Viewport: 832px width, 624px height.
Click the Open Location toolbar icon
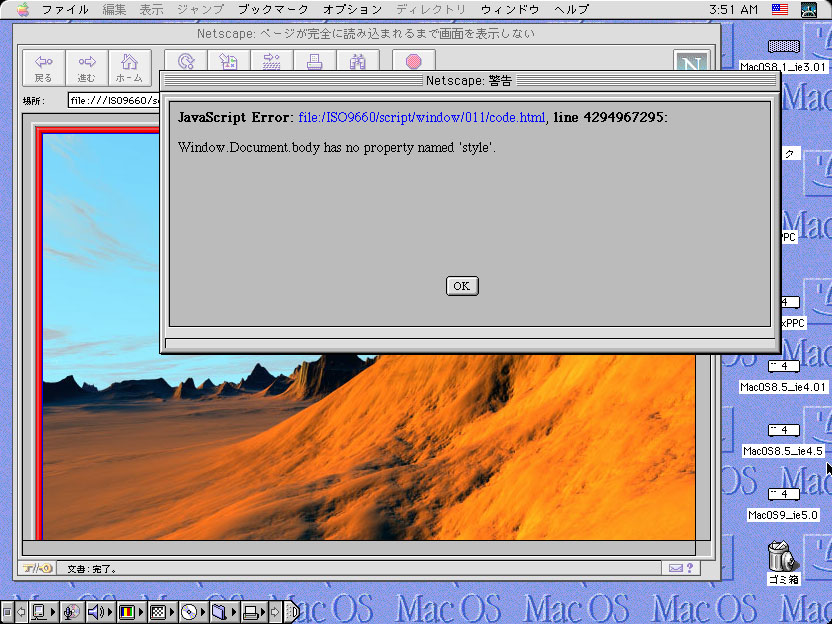(x=272, y=60)
